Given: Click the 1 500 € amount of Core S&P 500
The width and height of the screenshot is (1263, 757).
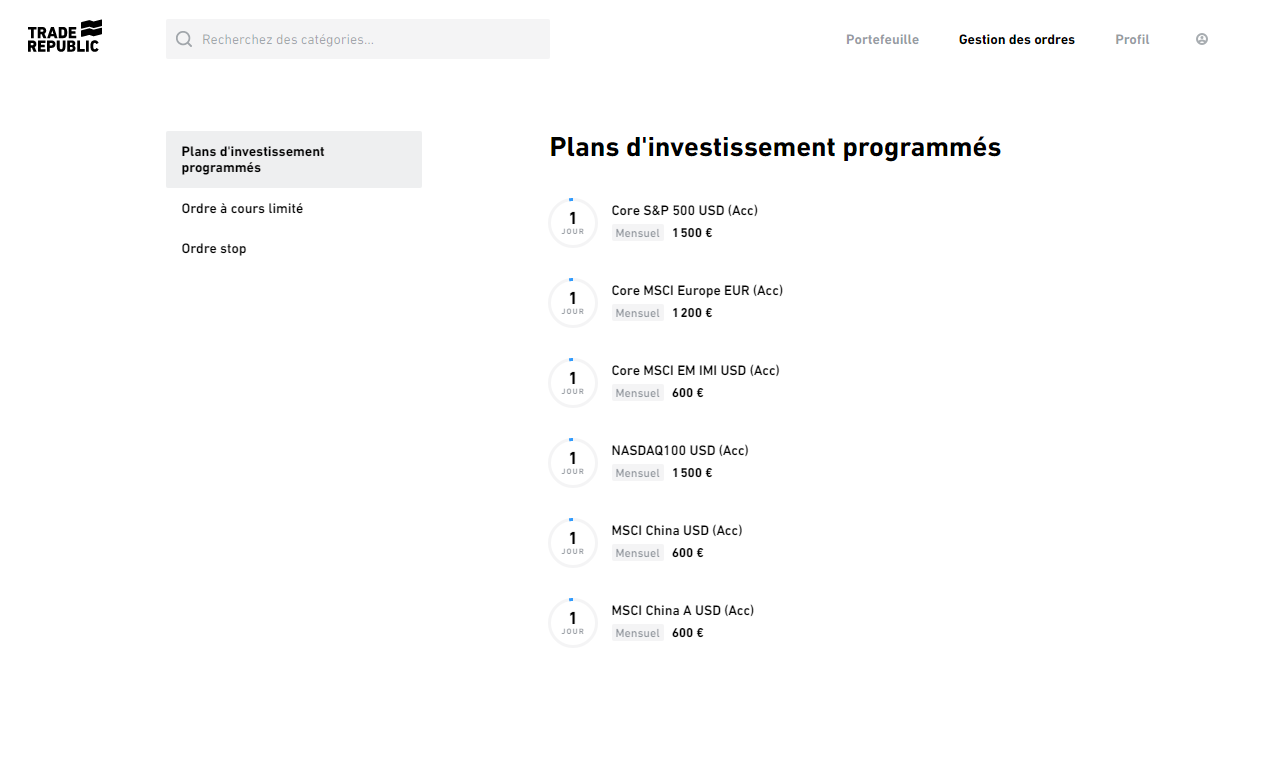Looking at the screenshot, I should [692, 233].
